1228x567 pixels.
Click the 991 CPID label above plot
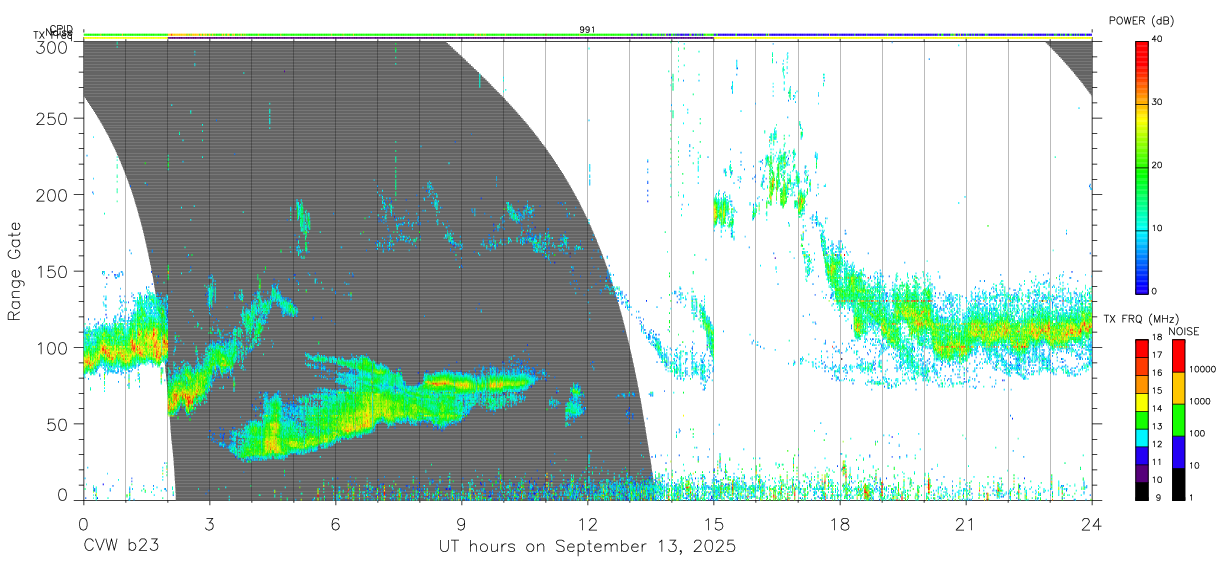click(x=587, y=29)
